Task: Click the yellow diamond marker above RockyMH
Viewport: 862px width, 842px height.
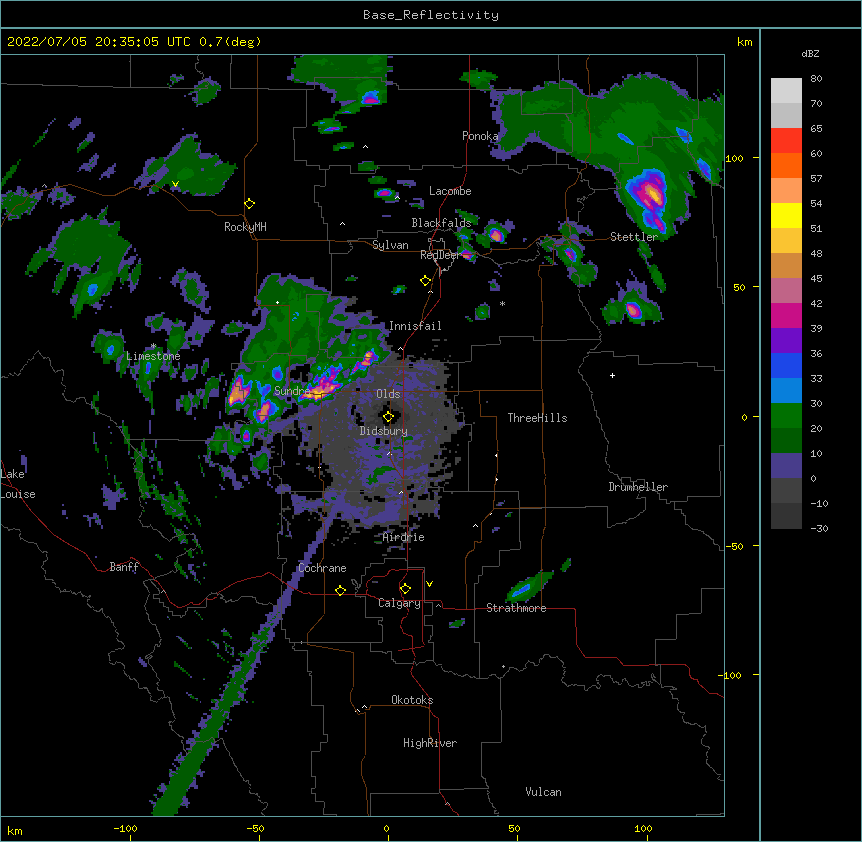Action: click(x=249, y=203)
